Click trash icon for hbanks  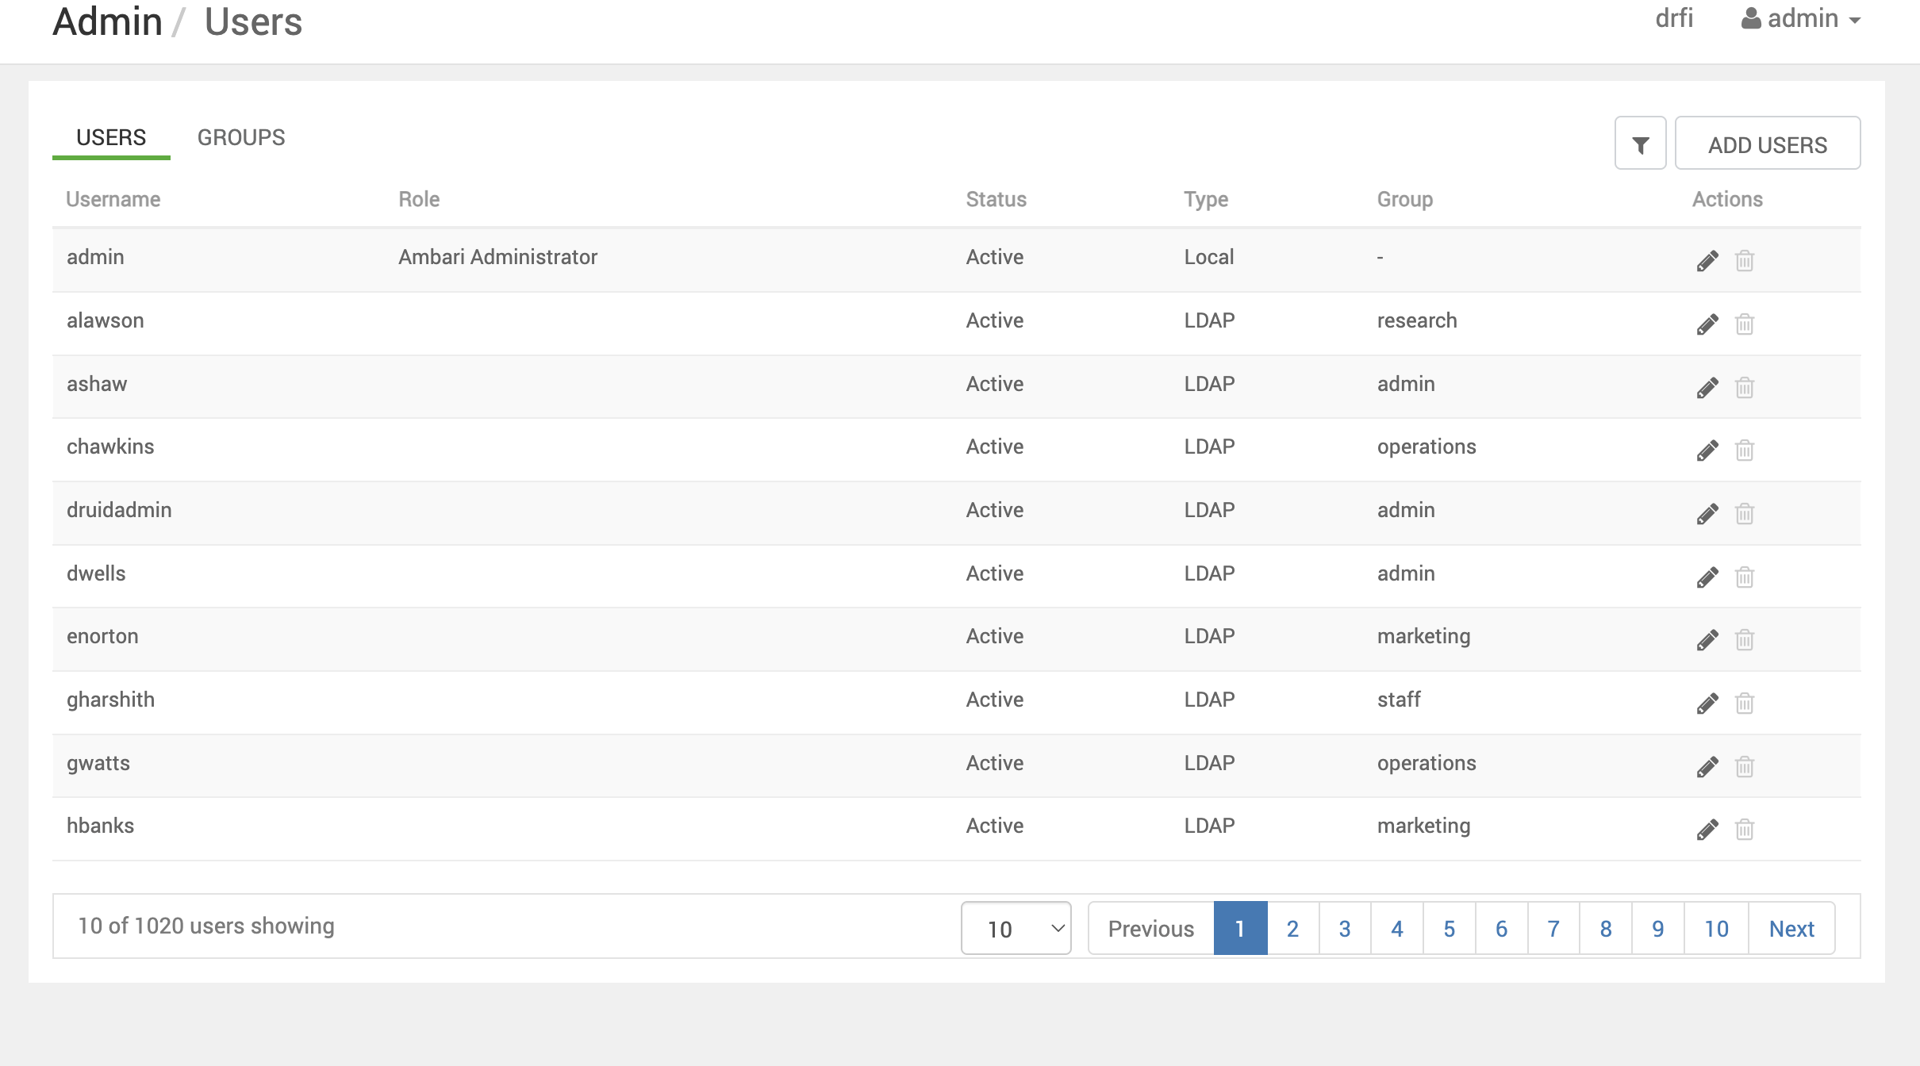(1744, 830)
